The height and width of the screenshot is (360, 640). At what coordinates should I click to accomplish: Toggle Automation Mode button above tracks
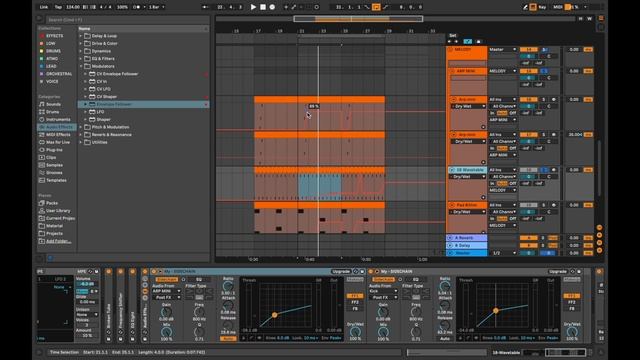(x=467, y=41)
